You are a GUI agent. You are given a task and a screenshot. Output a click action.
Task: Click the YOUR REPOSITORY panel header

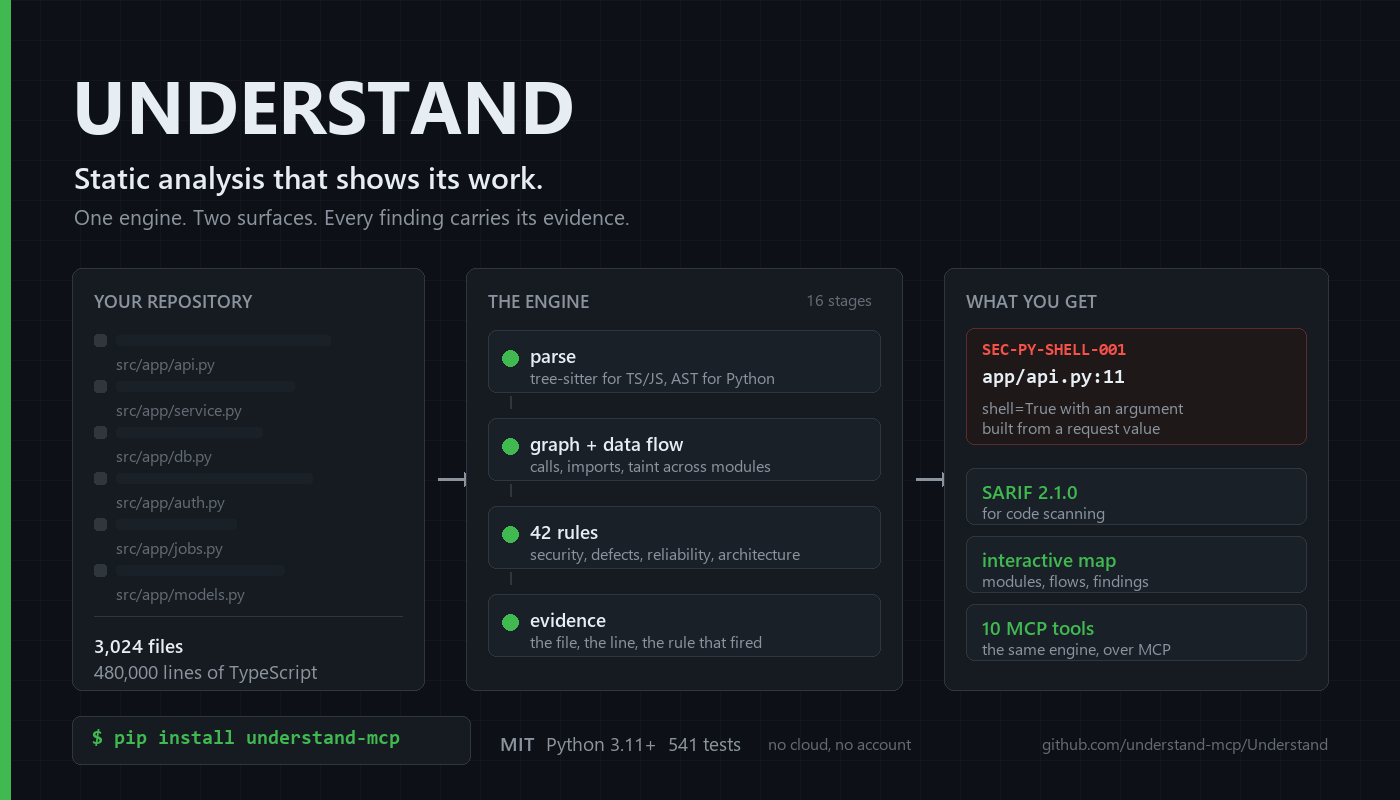(173, 302)
